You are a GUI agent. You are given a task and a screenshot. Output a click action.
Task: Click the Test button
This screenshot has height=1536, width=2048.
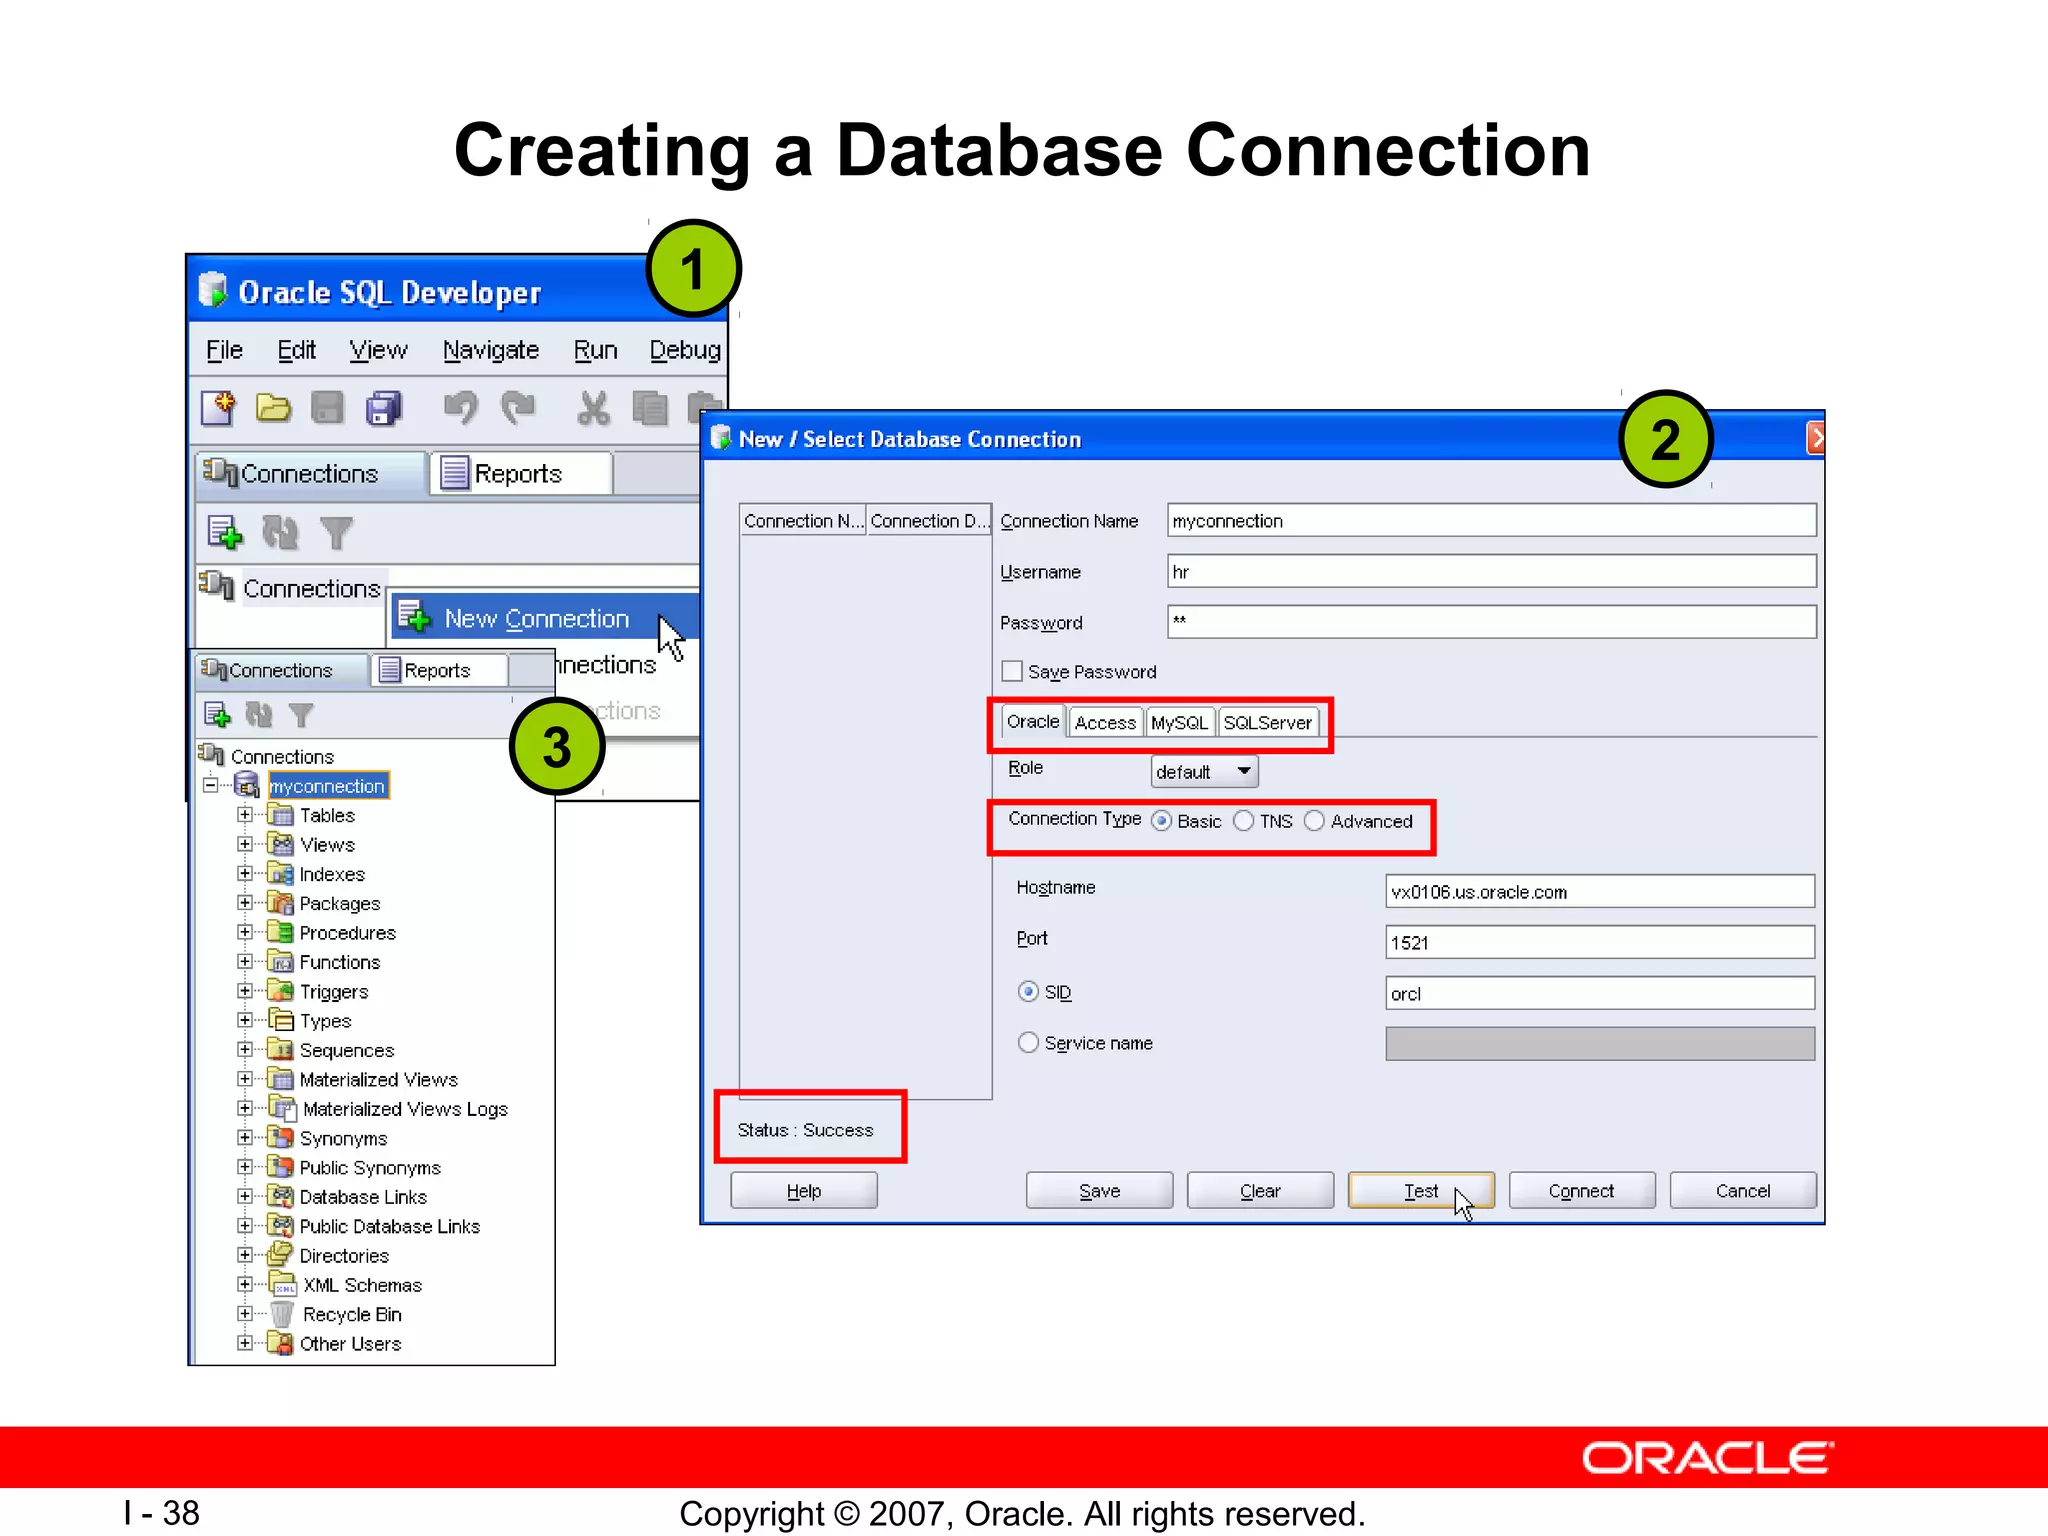coord(1421,1191)
